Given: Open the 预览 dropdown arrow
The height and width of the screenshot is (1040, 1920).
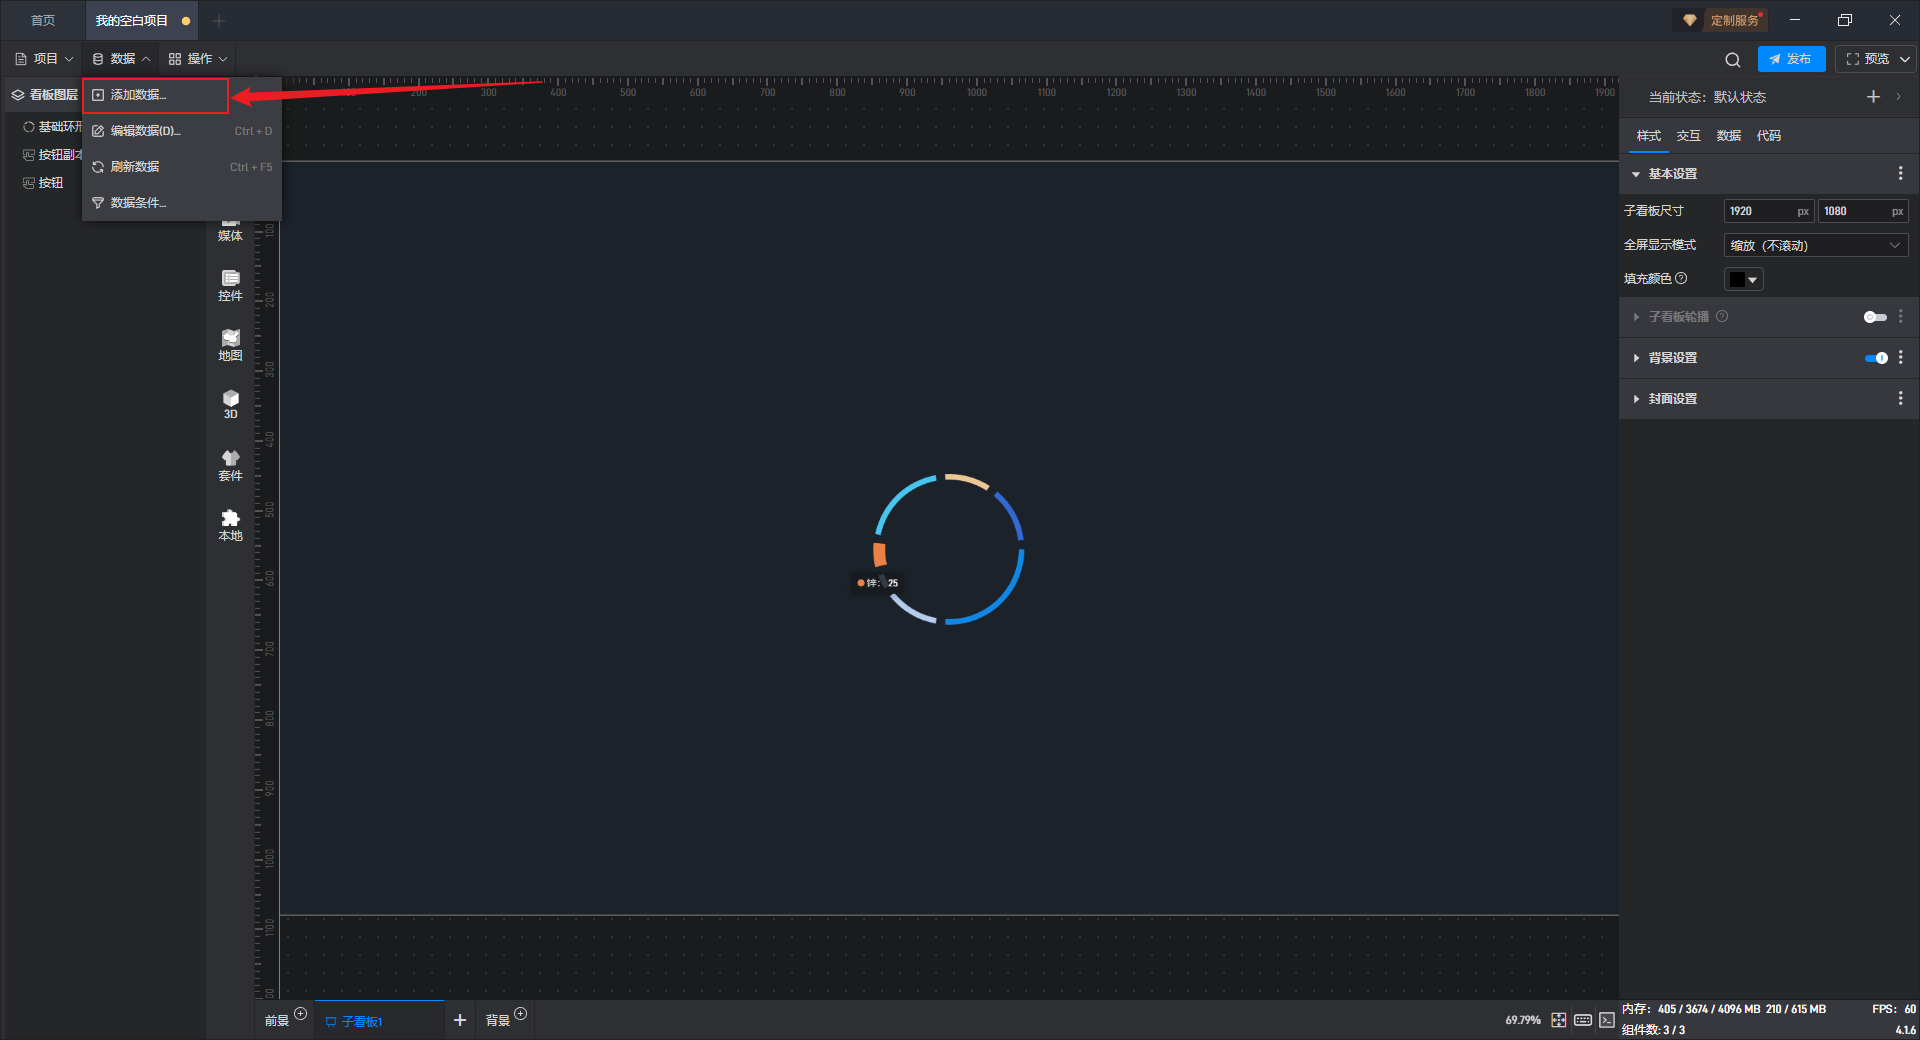Looking at the screenshot, I should (1905, 60).
